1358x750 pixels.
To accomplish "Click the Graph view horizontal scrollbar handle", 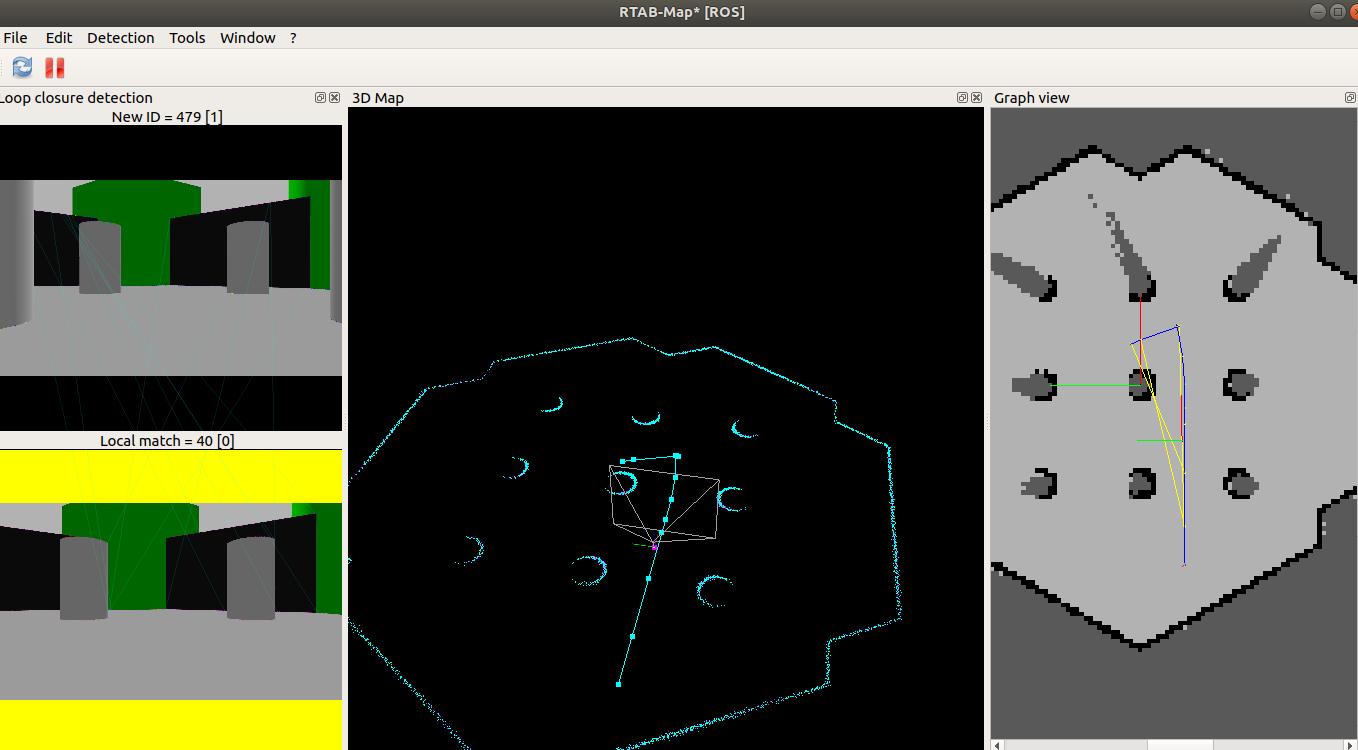I will point(1179,744).
